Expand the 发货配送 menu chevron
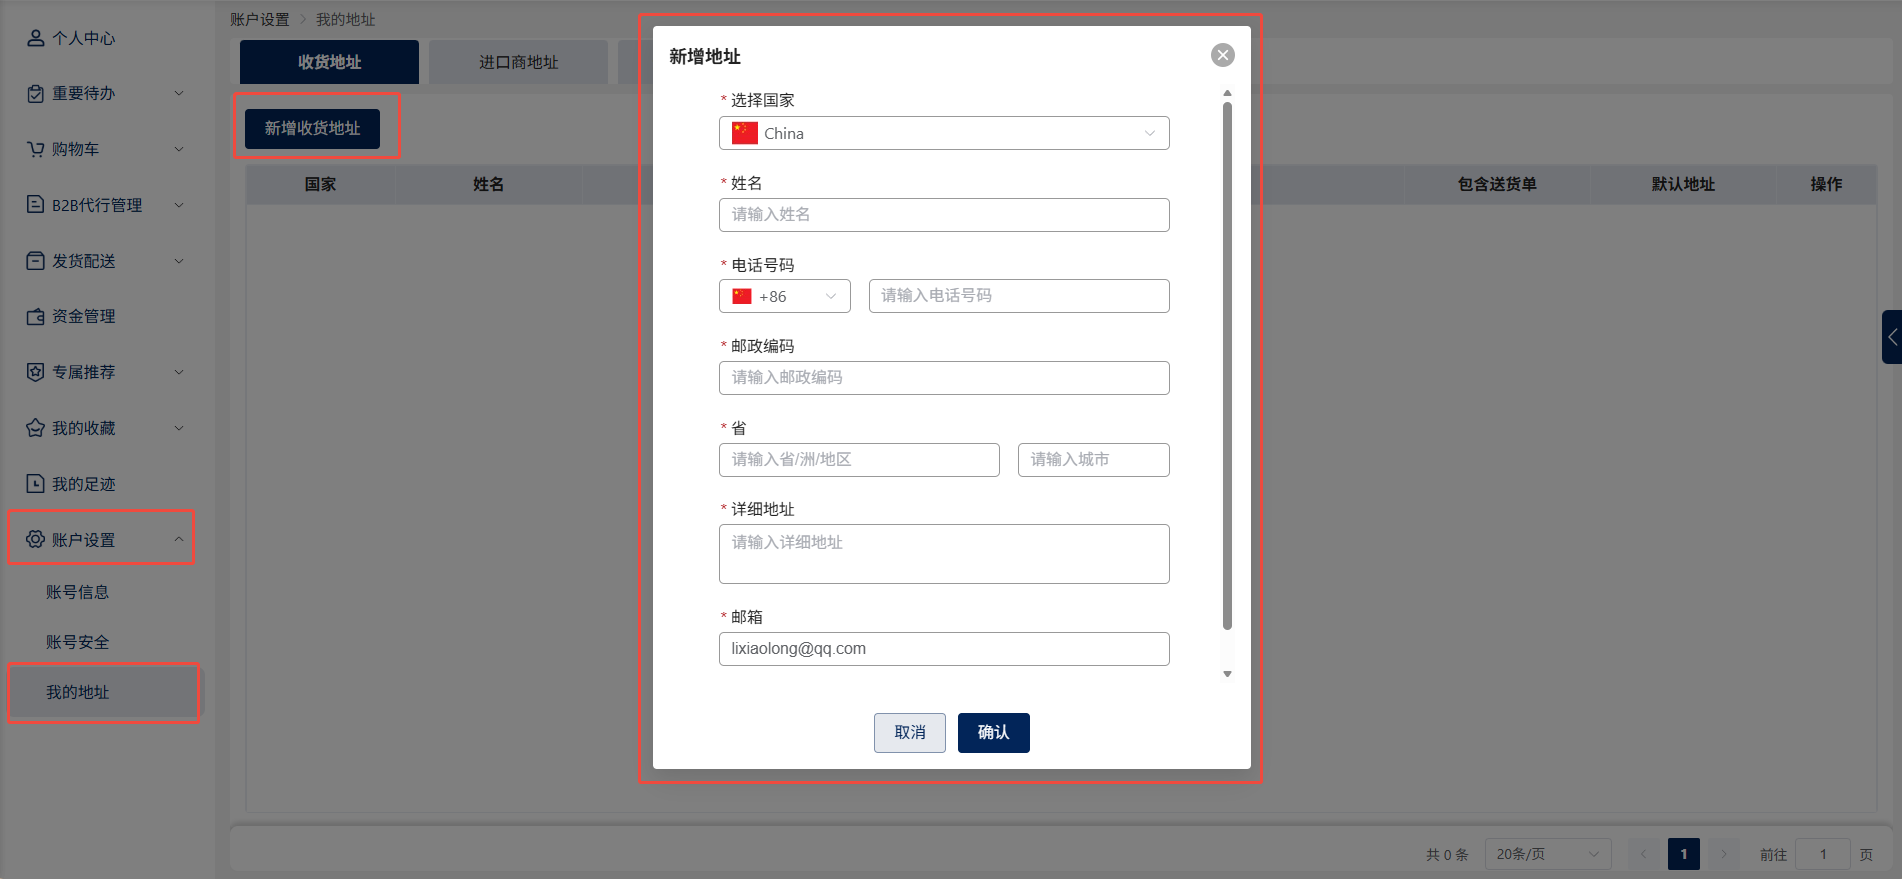Viewport: 1902px width, 879px height. coord(179,261)
